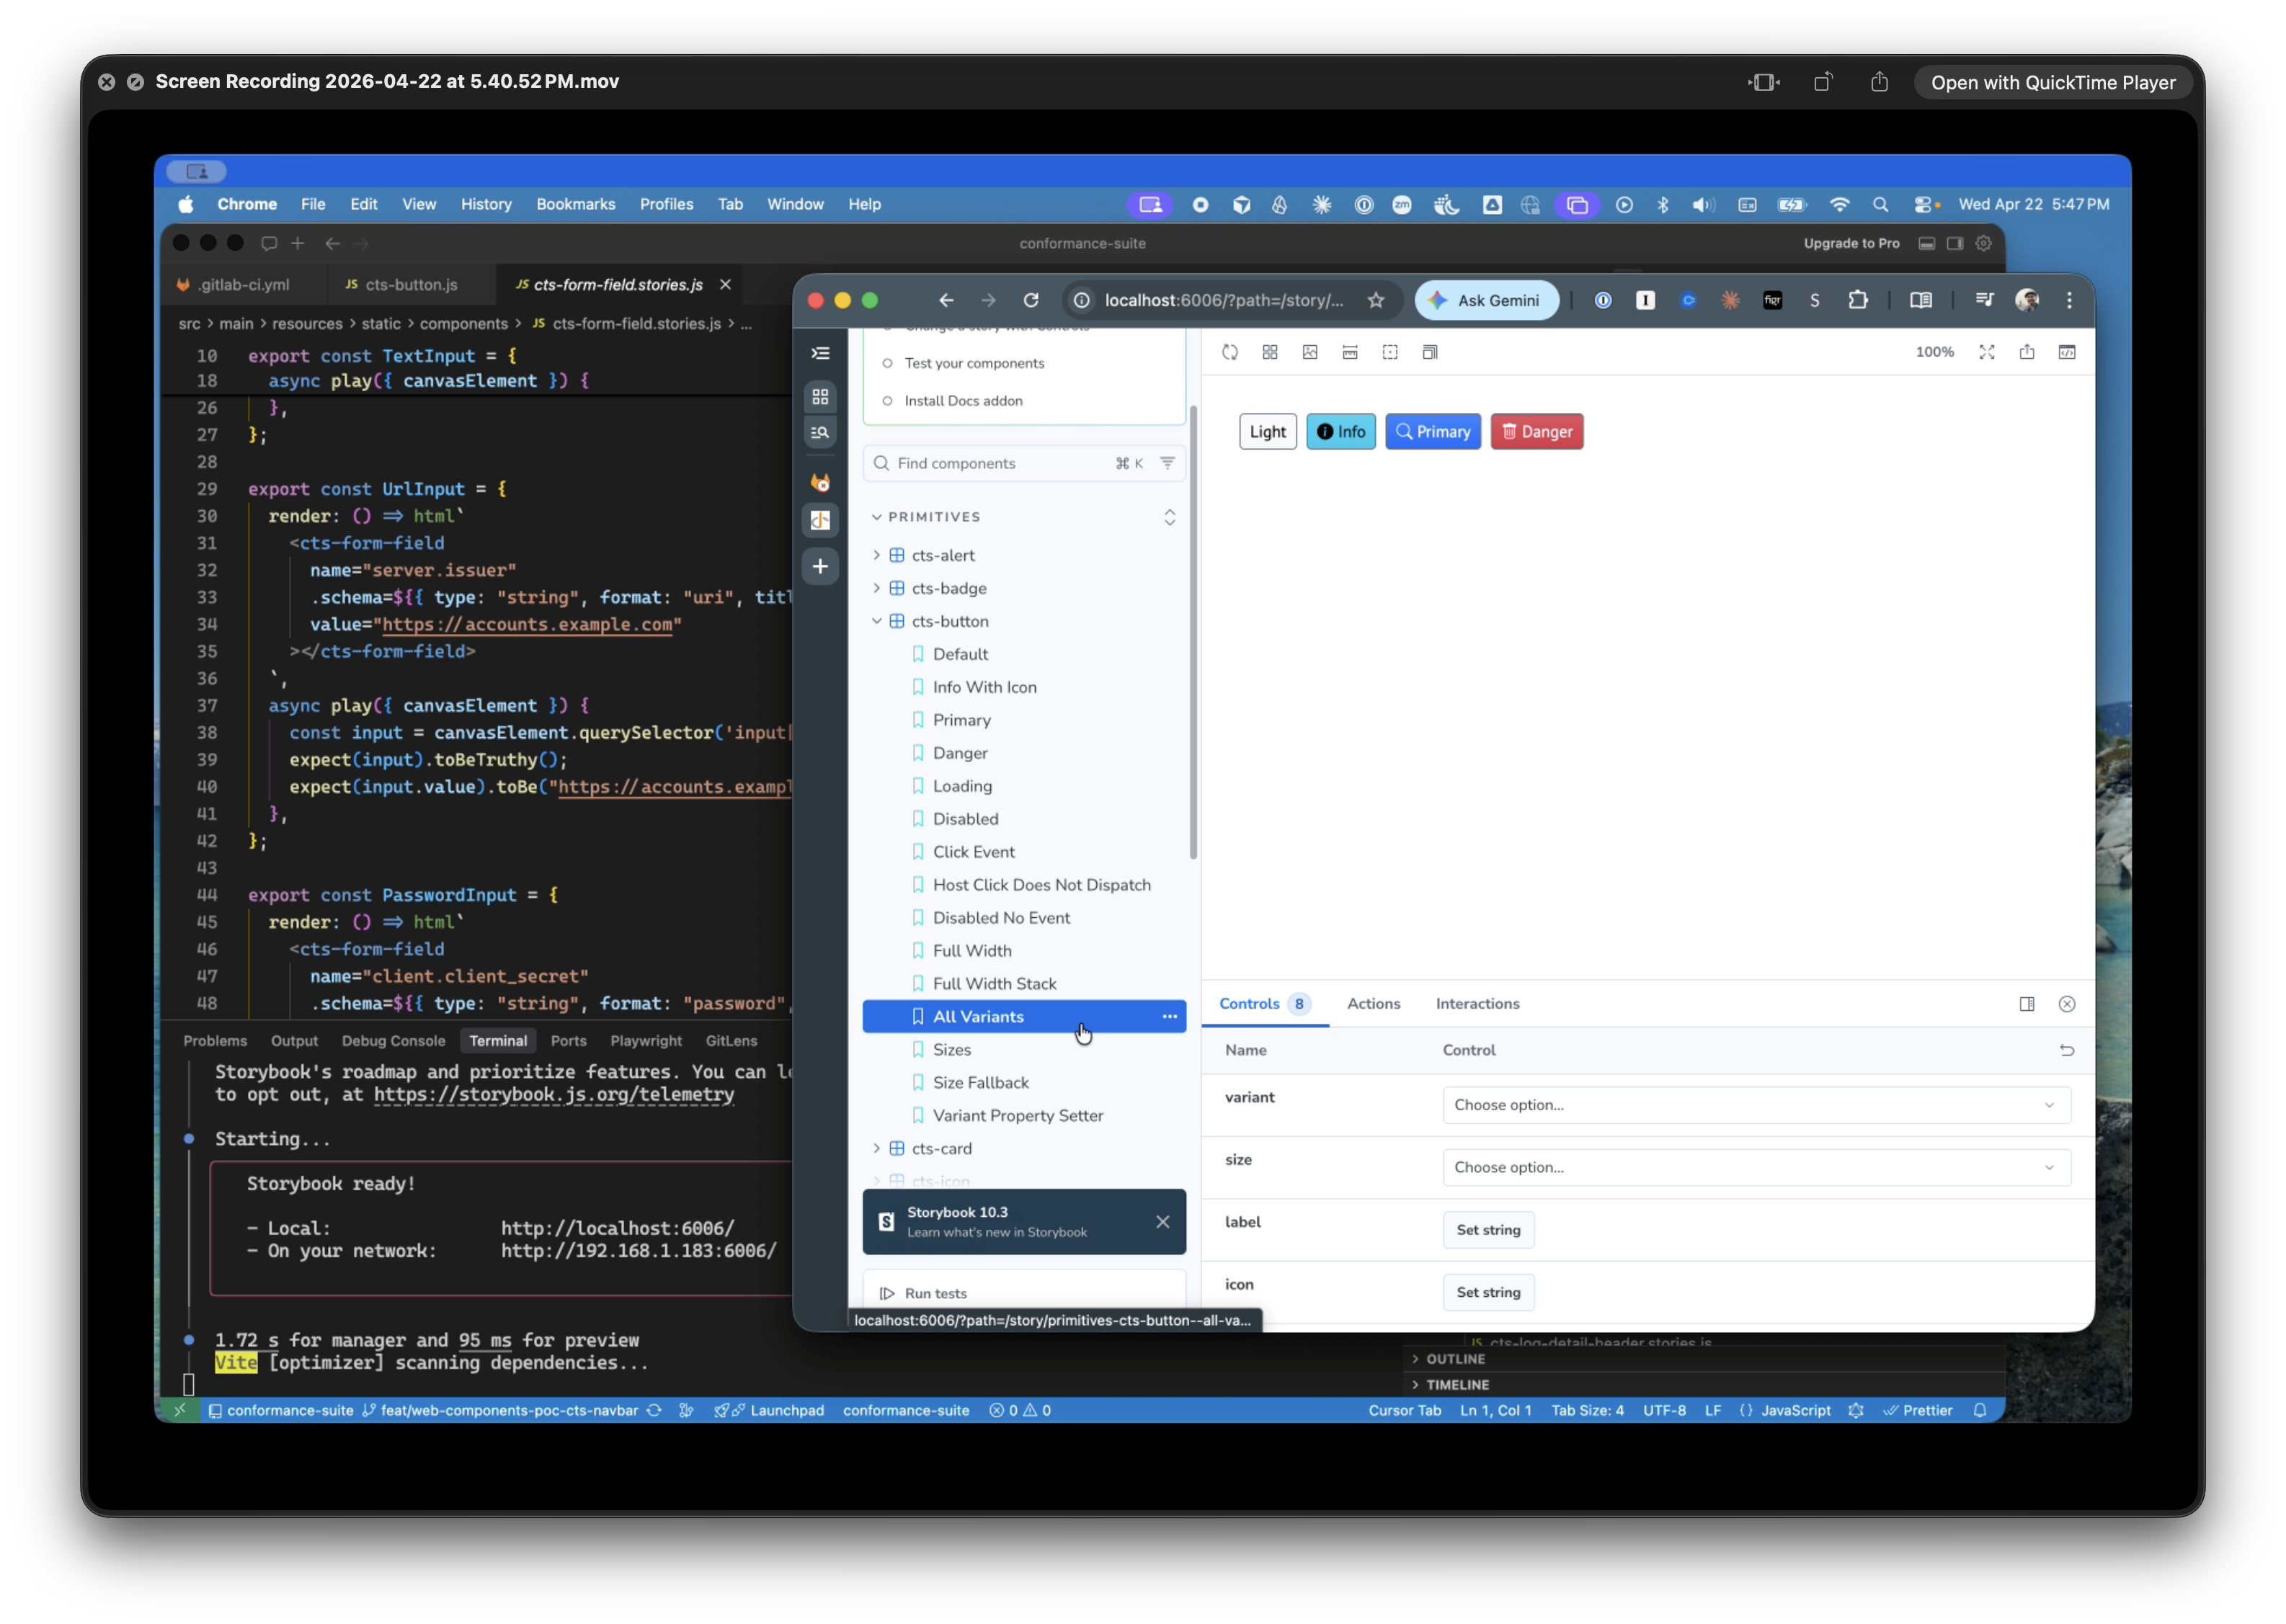
Task: Open the size Choose option dropdown
Action: point(1756,1167)
